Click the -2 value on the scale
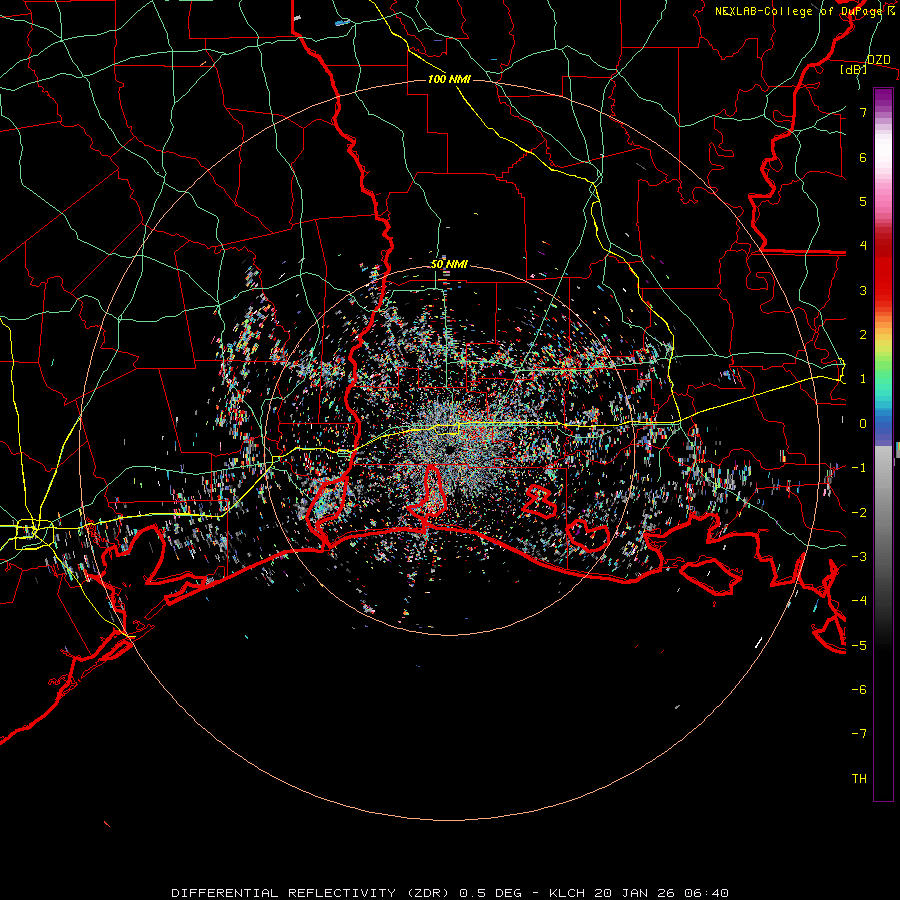 coord(859,513)
